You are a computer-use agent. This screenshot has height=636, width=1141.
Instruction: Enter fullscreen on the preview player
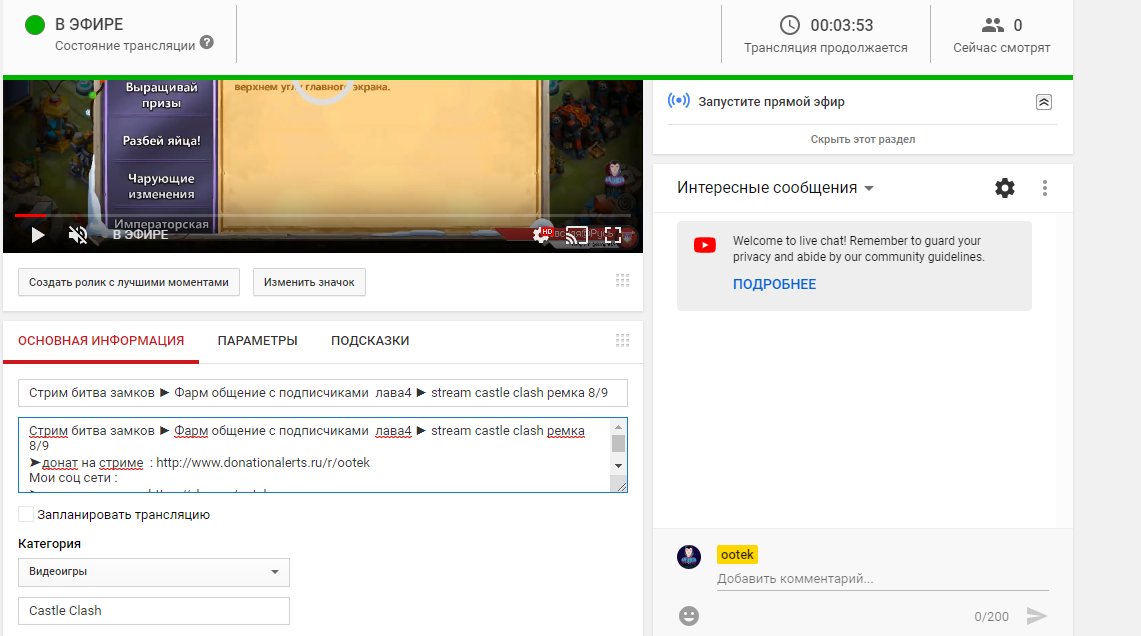613,235
